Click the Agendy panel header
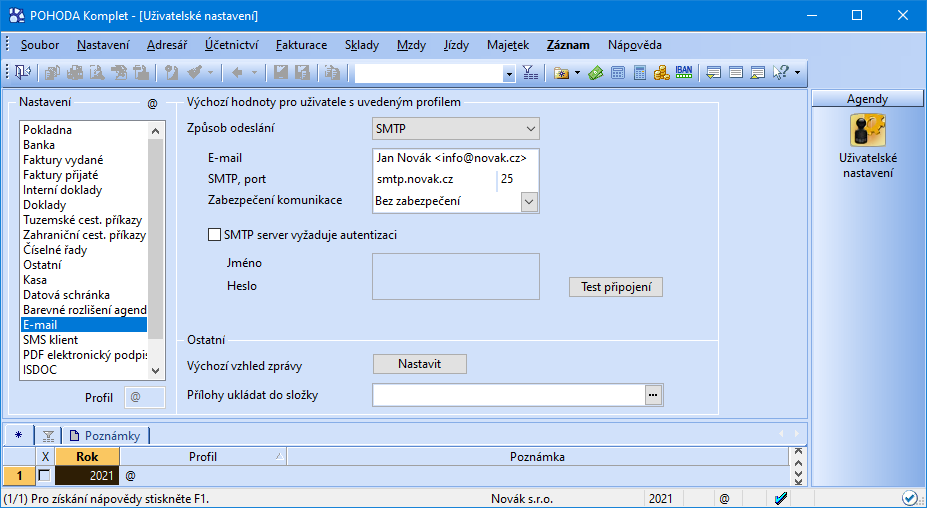This screenshot has width=927, height=508. 867,99
